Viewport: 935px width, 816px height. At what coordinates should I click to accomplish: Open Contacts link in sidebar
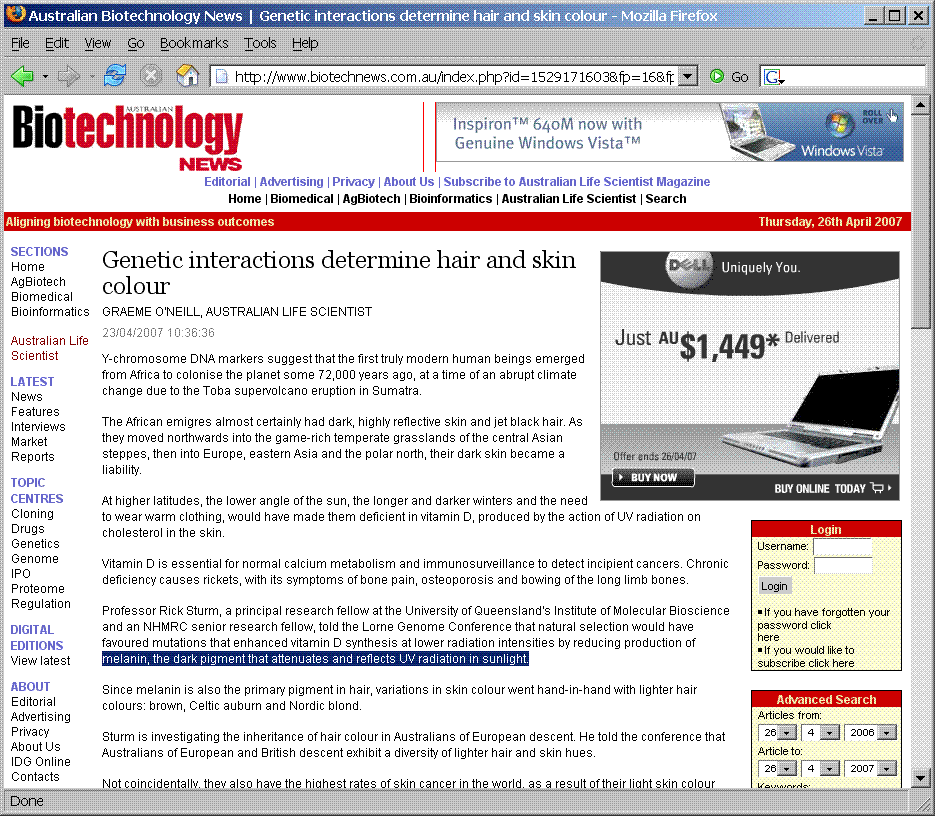click(35, 777)
